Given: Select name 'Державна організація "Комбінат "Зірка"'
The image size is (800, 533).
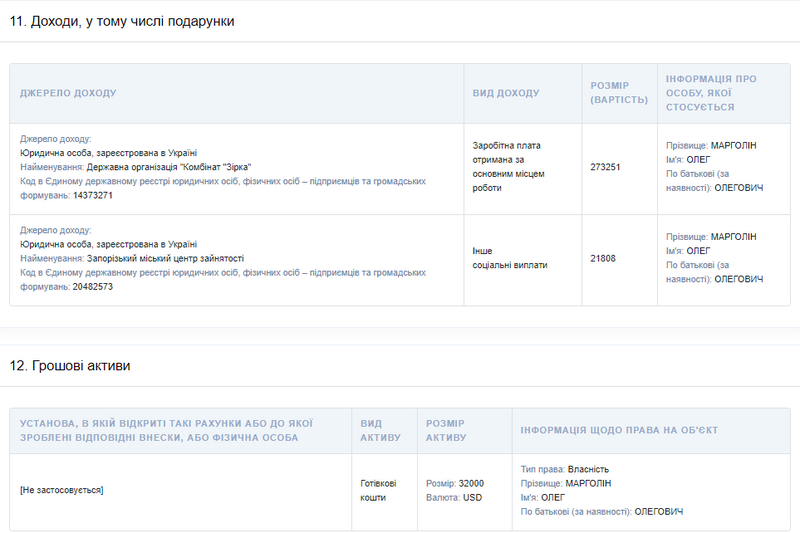Looking at the screenshot, I should point(169,167).
